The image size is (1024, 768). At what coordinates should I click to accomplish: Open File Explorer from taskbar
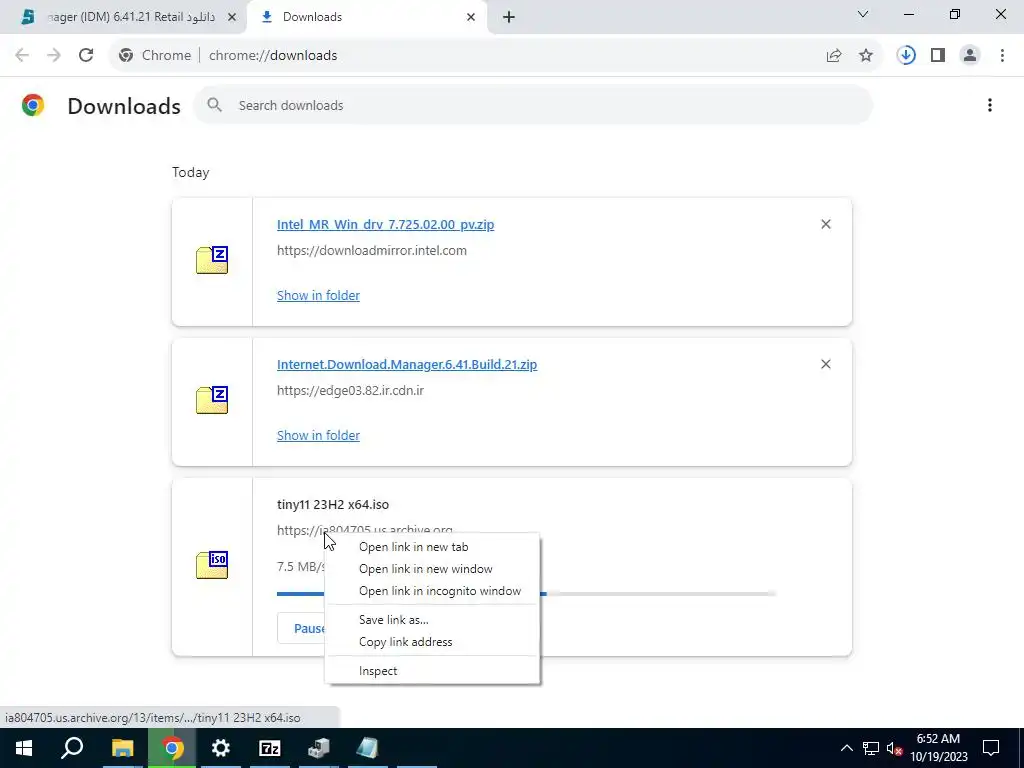coord(122,748)
